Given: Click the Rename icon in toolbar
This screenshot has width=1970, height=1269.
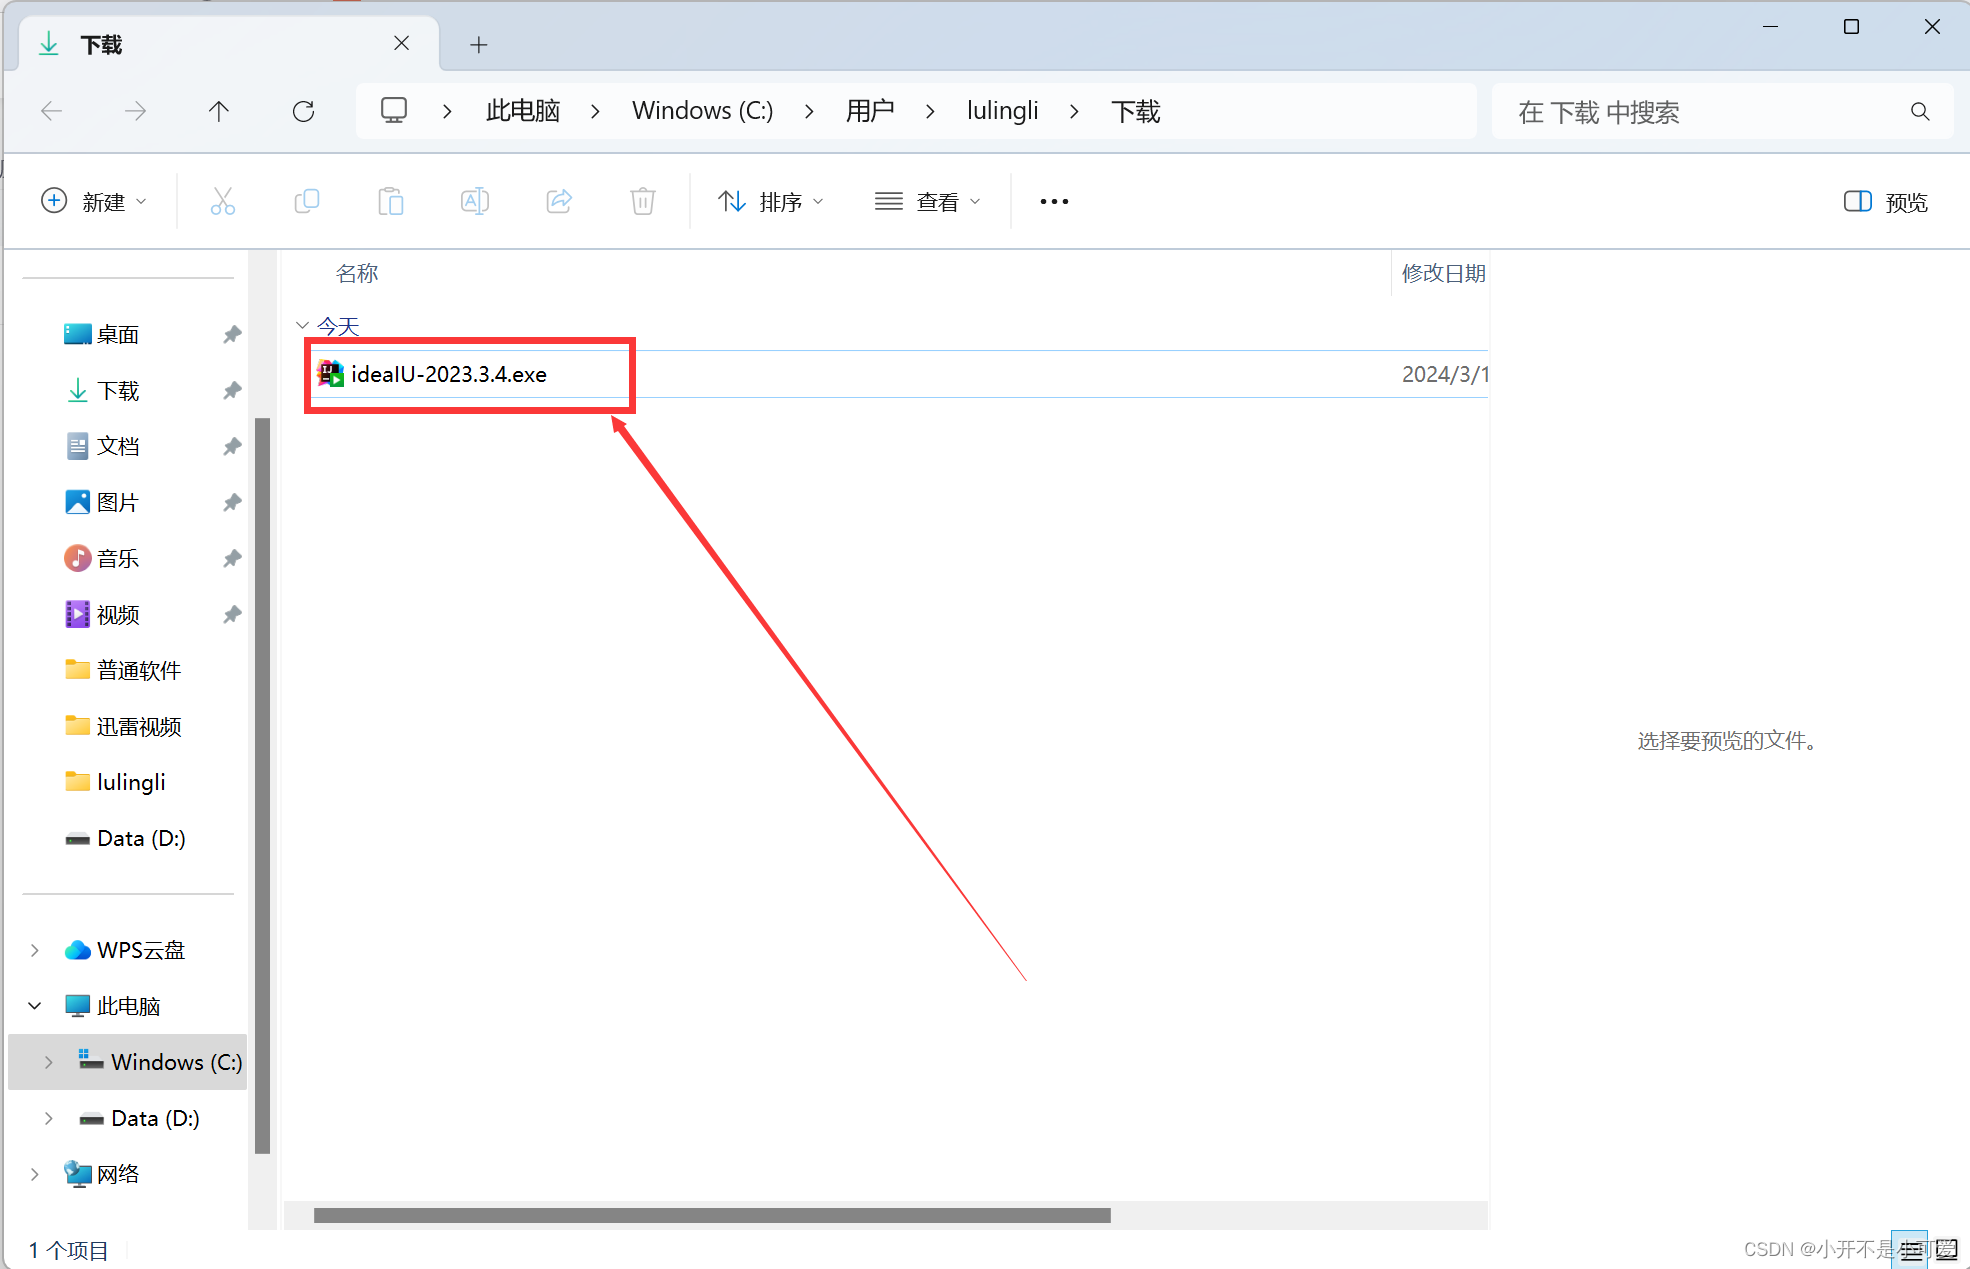Looking at the screenshot, I should point(474,201).
